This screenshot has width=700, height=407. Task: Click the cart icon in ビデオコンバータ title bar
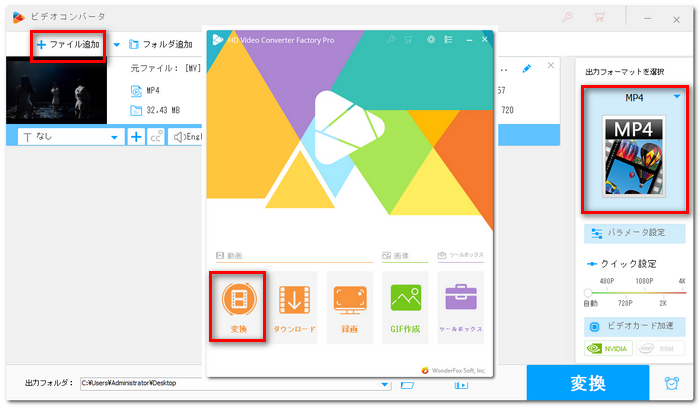(600, 17)
